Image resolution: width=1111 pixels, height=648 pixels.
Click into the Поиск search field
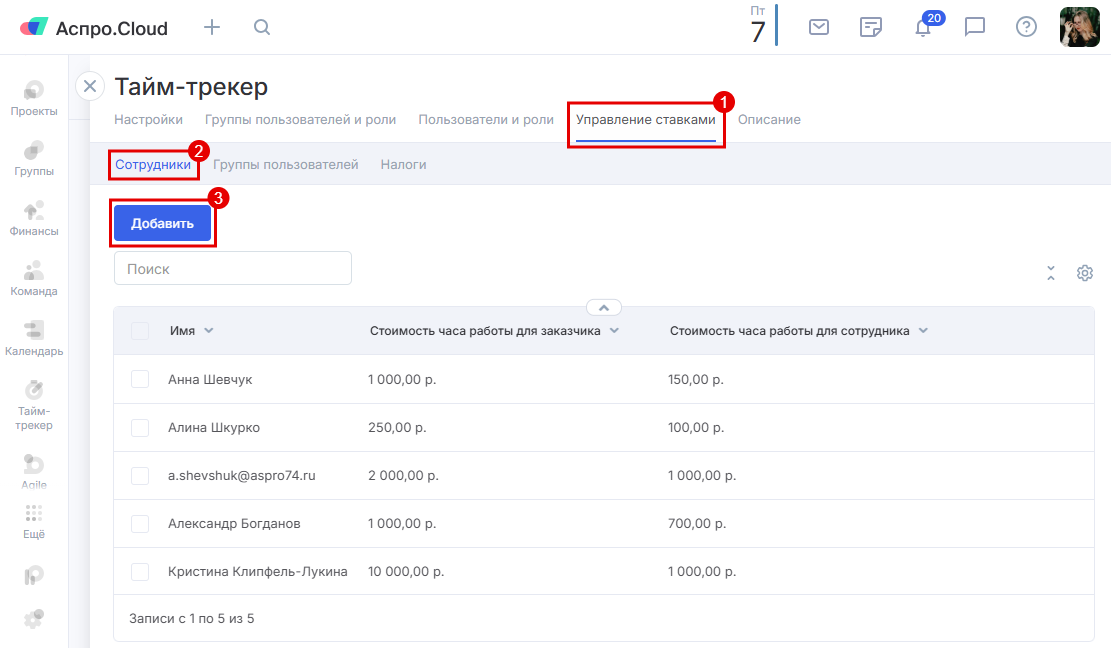[x=233, y=269]
